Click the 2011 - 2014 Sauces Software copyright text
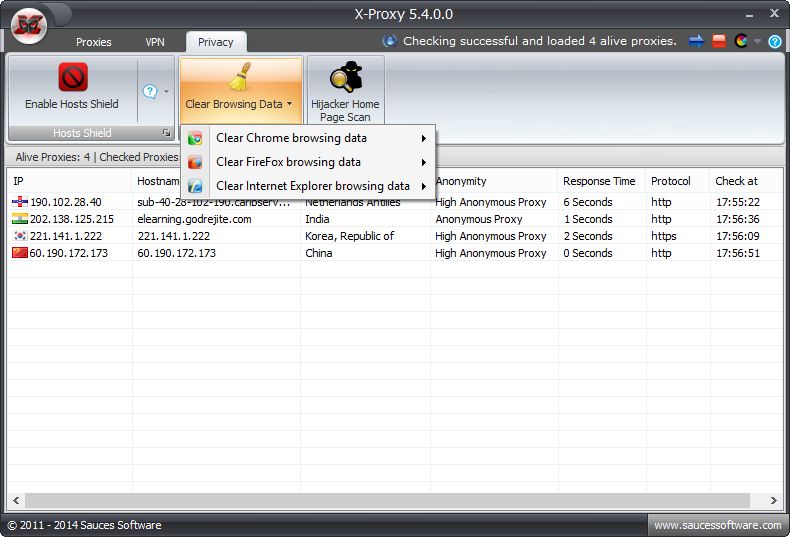Viewport: 790px width, 537px height. point(85,525)
